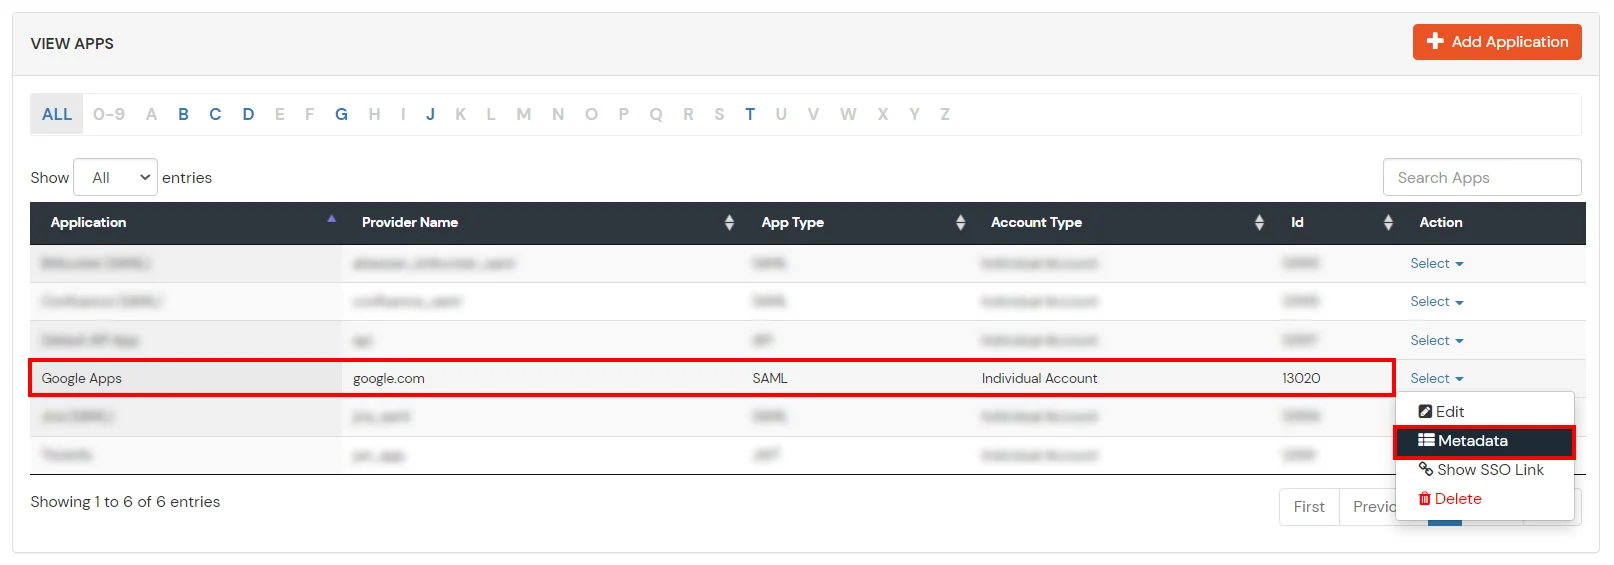The width and height of the screenshot is (1614, 565).
Task: Click the 13020 Id cell
Action: [1335, 378]
